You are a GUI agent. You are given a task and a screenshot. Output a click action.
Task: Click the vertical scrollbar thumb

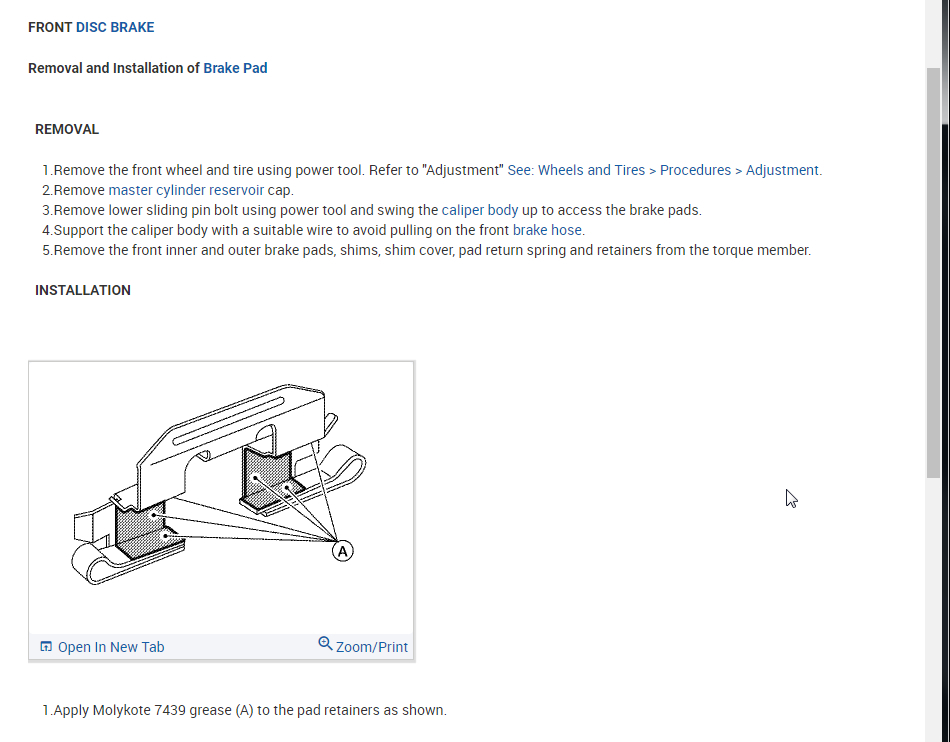(x=933, y=273)
